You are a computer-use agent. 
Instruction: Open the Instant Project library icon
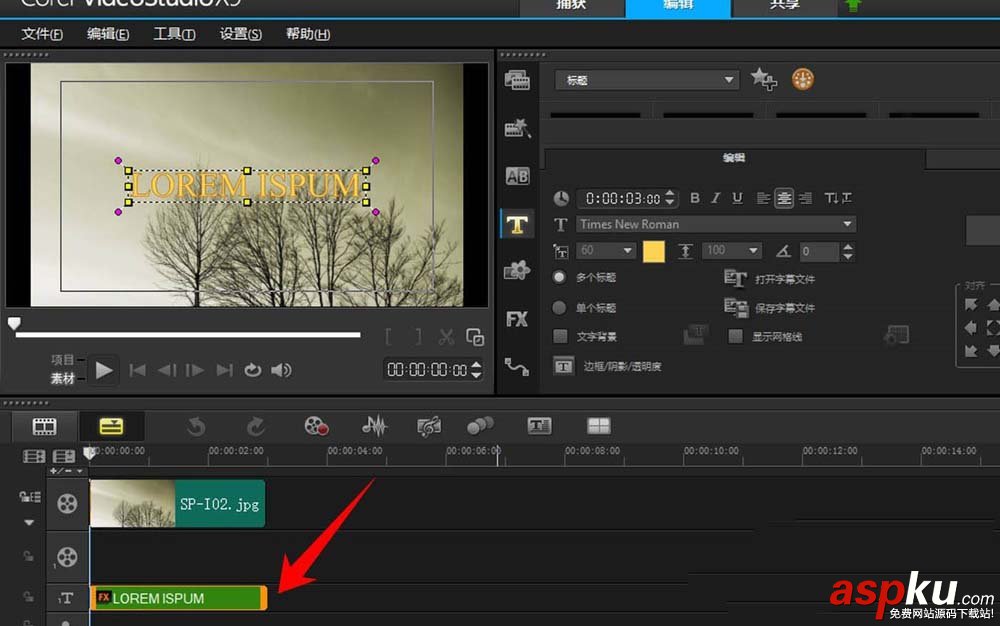(x=517, y=128)
